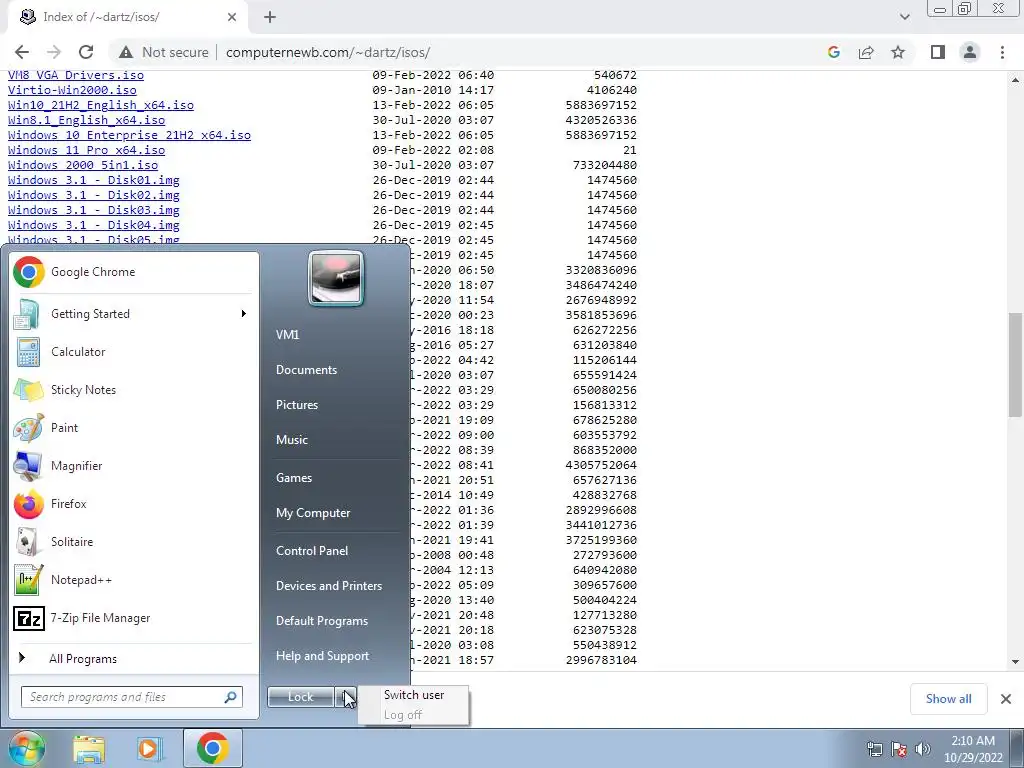This screenshot has width=1024, height=768.
Task: Click Chrome icon in taskbar
Action: coord(212,748)
